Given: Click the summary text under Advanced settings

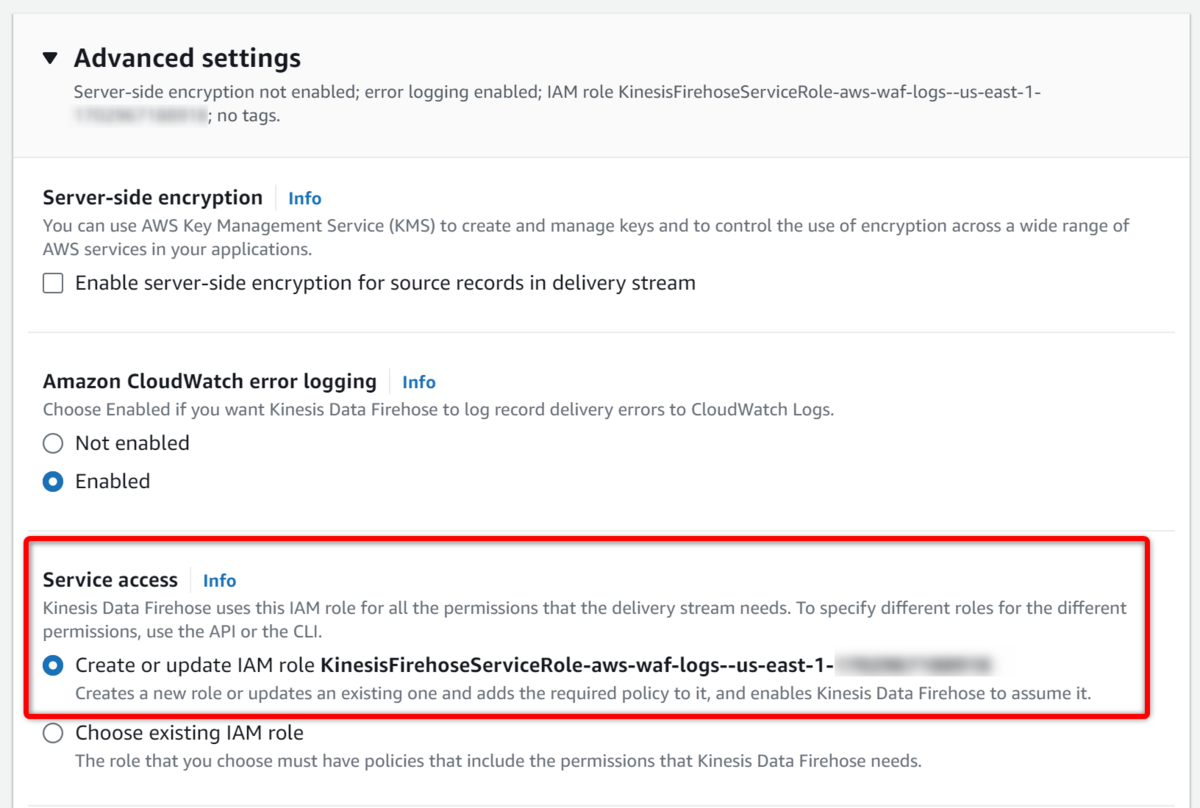Looking at the screenshot, I should pyautogui.click(x=557, y=92).
